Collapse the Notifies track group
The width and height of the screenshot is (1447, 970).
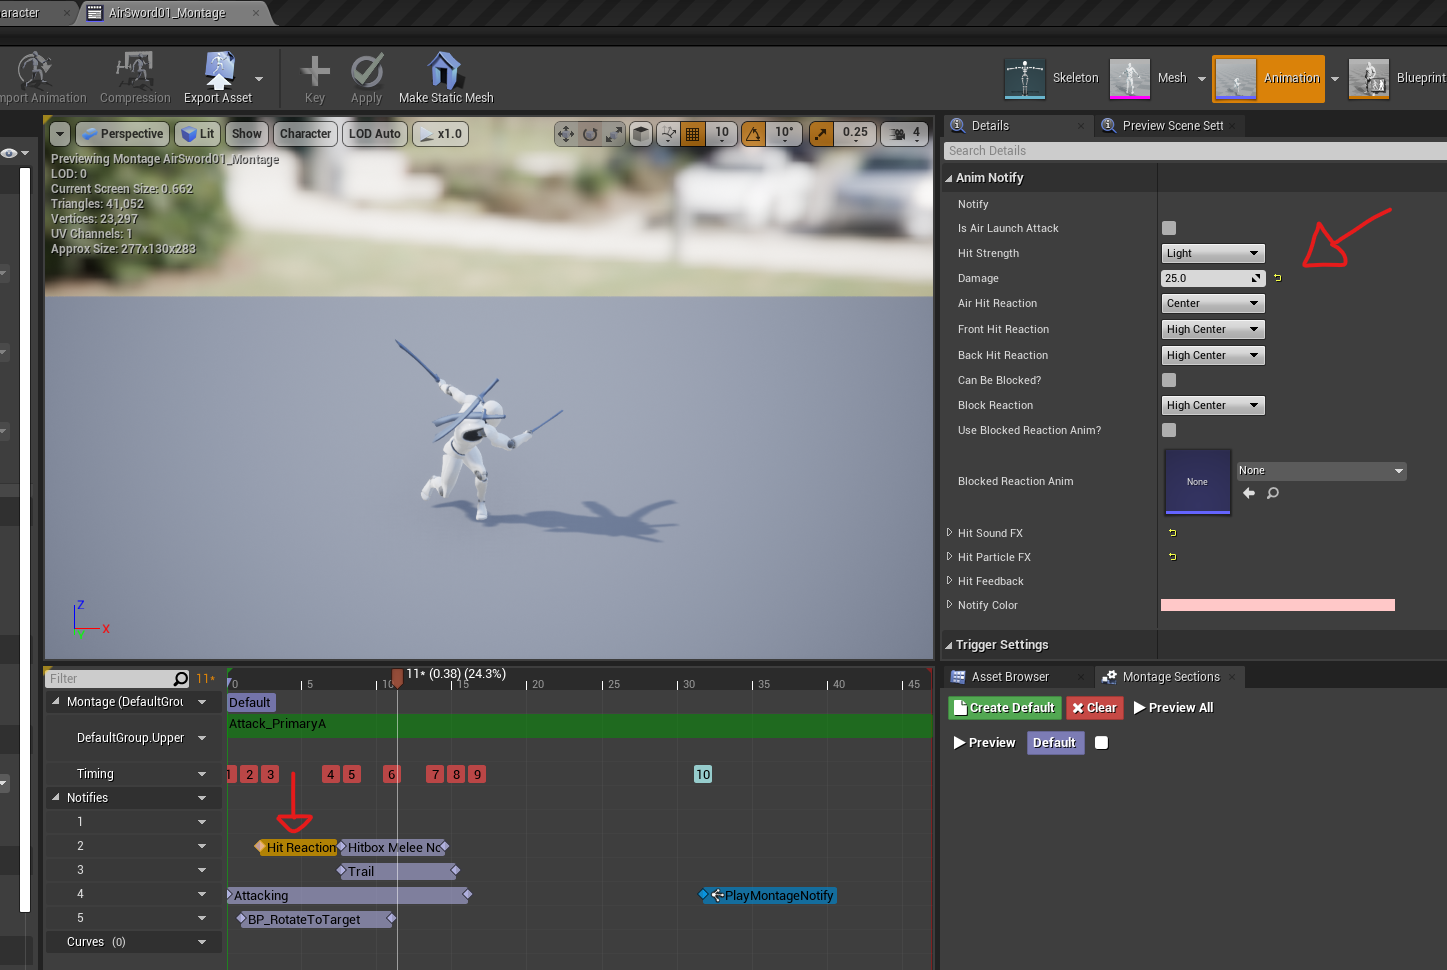[57, 797]
